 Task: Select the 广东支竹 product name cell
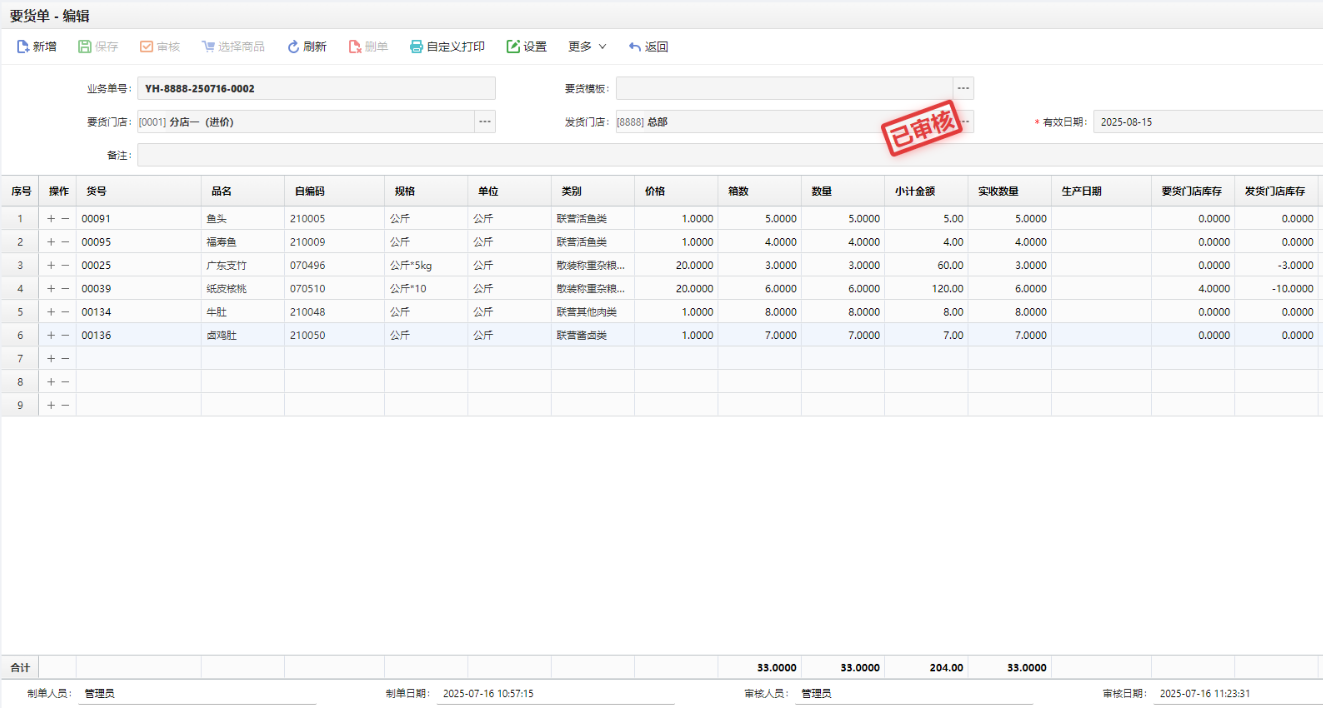[x=243, y=265]
